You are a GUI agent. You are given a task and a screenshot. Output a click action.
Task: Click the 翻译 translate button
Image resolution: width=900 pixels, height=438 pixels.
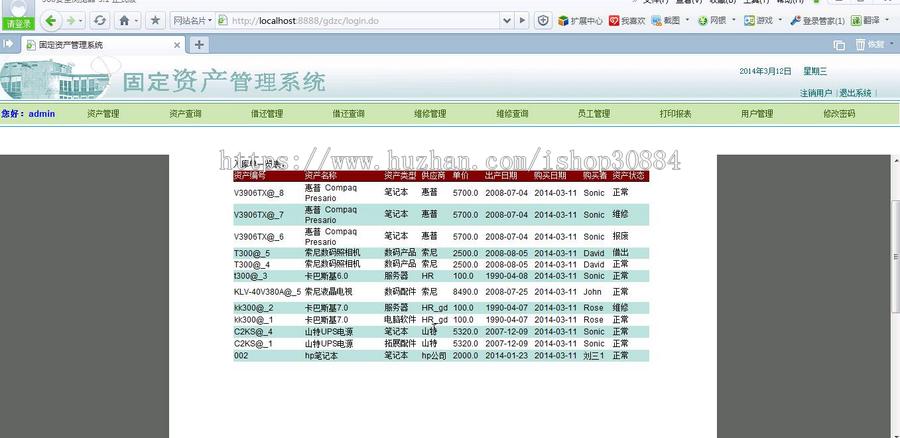pyautogui.click(x=866, y=21)
